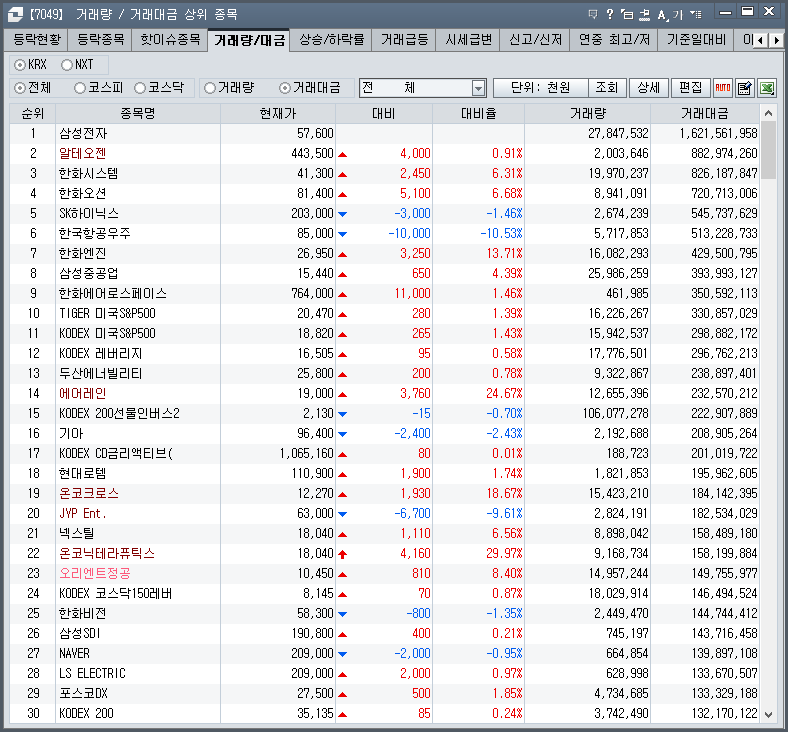Switch to the 등락종목 tab

tap(101, 40)
